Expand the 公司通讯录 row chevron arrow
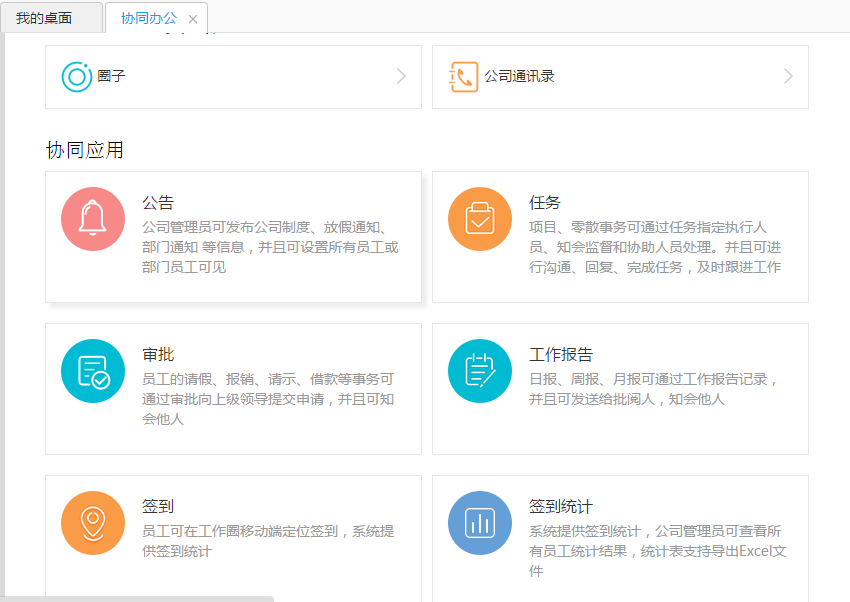850x602 pixels. [788, 76]
